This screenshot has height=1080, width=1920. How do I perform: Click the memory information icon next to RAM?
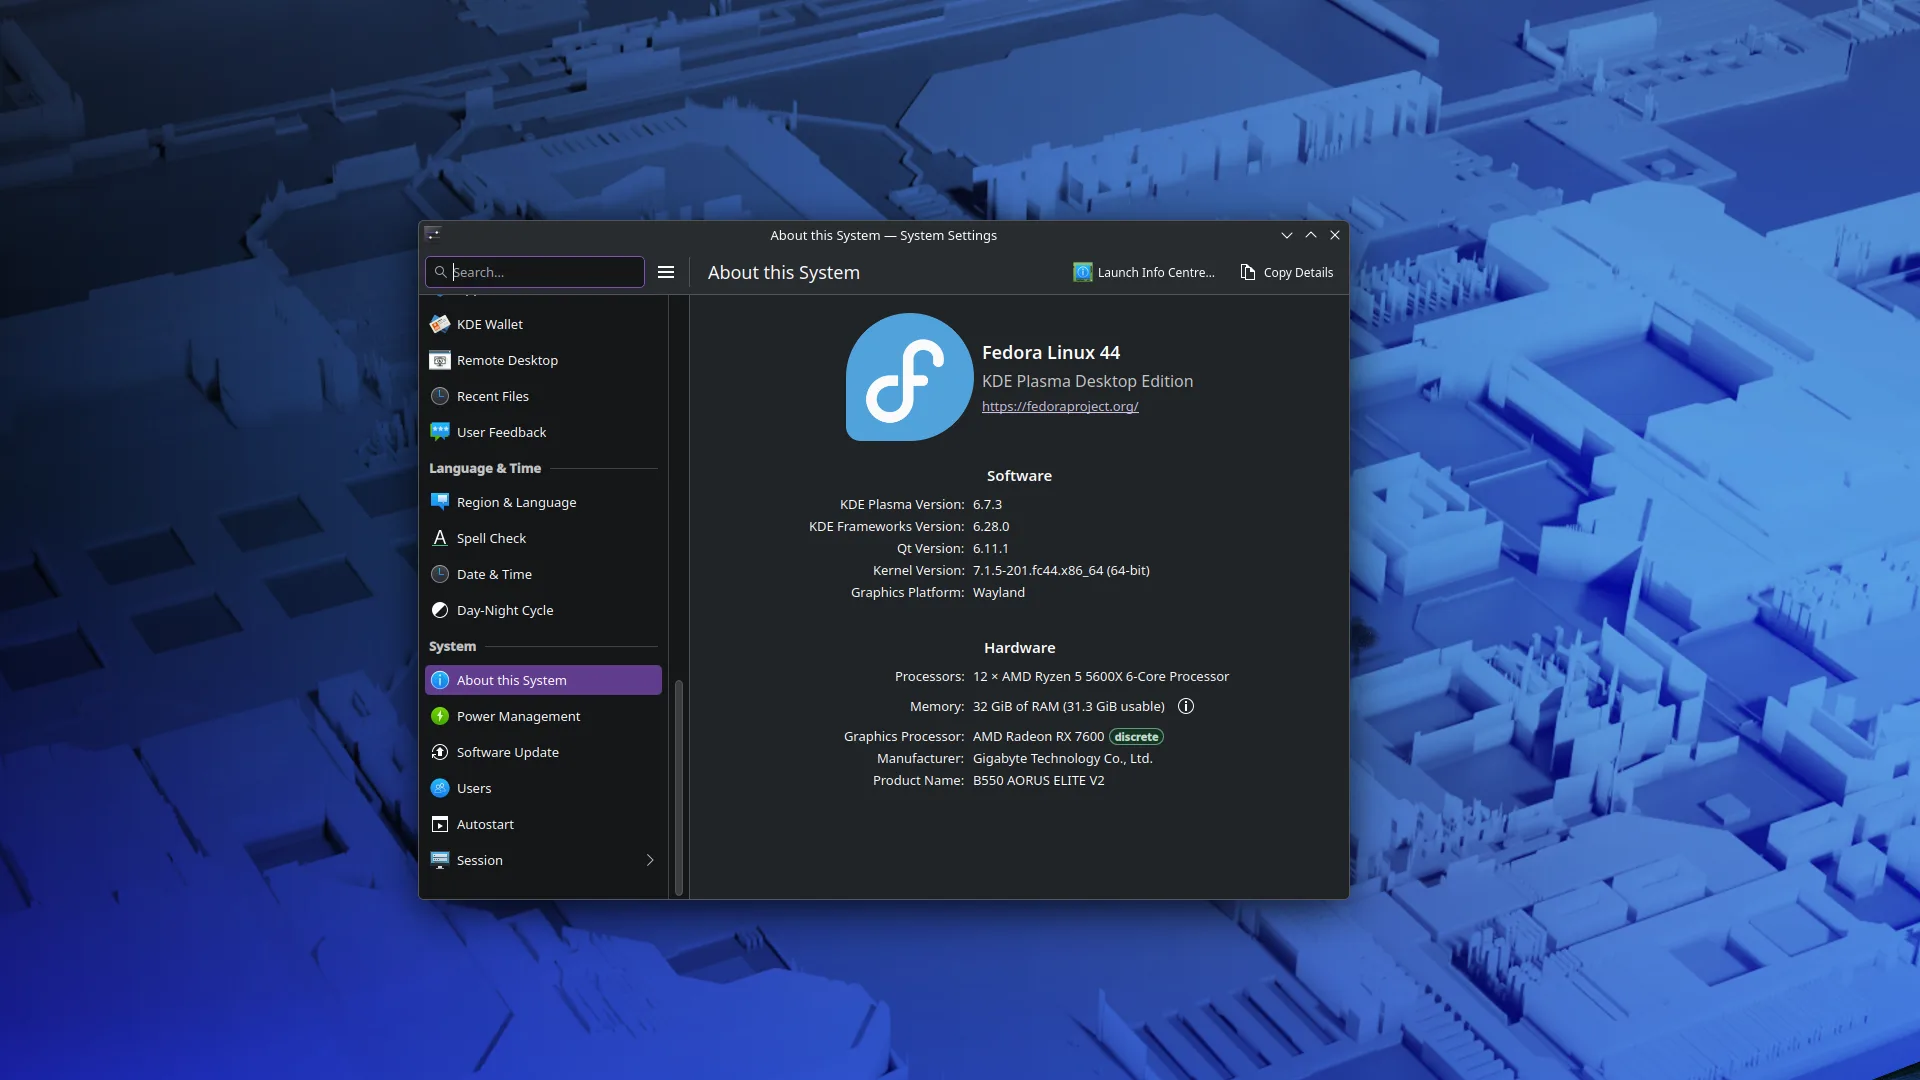(1186, 706)
